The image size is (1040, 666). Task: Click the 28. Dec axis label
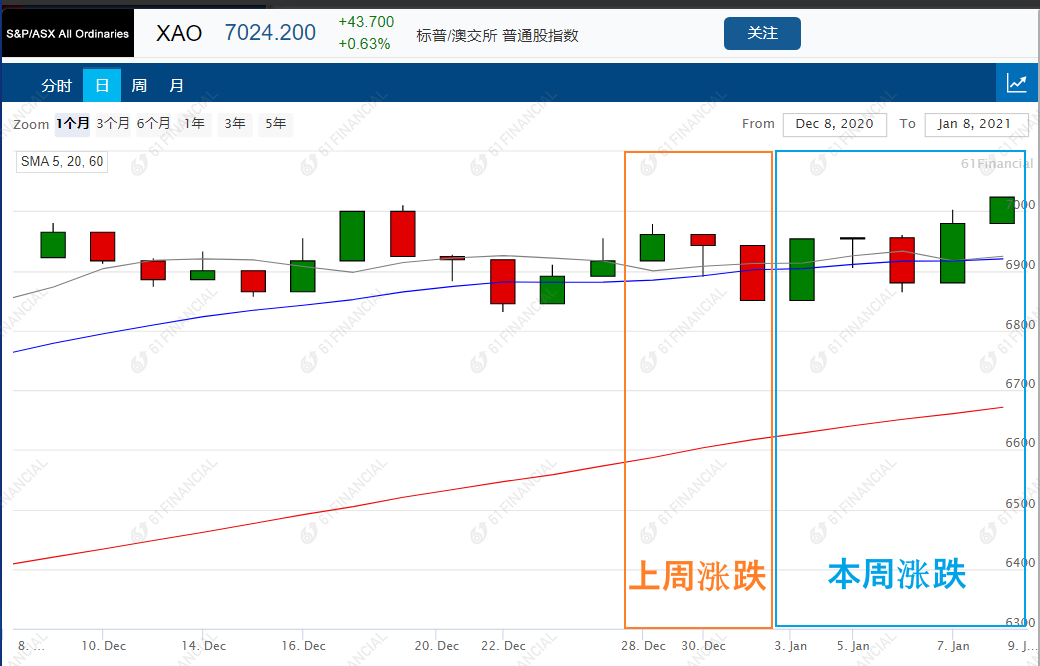point(643,645)
